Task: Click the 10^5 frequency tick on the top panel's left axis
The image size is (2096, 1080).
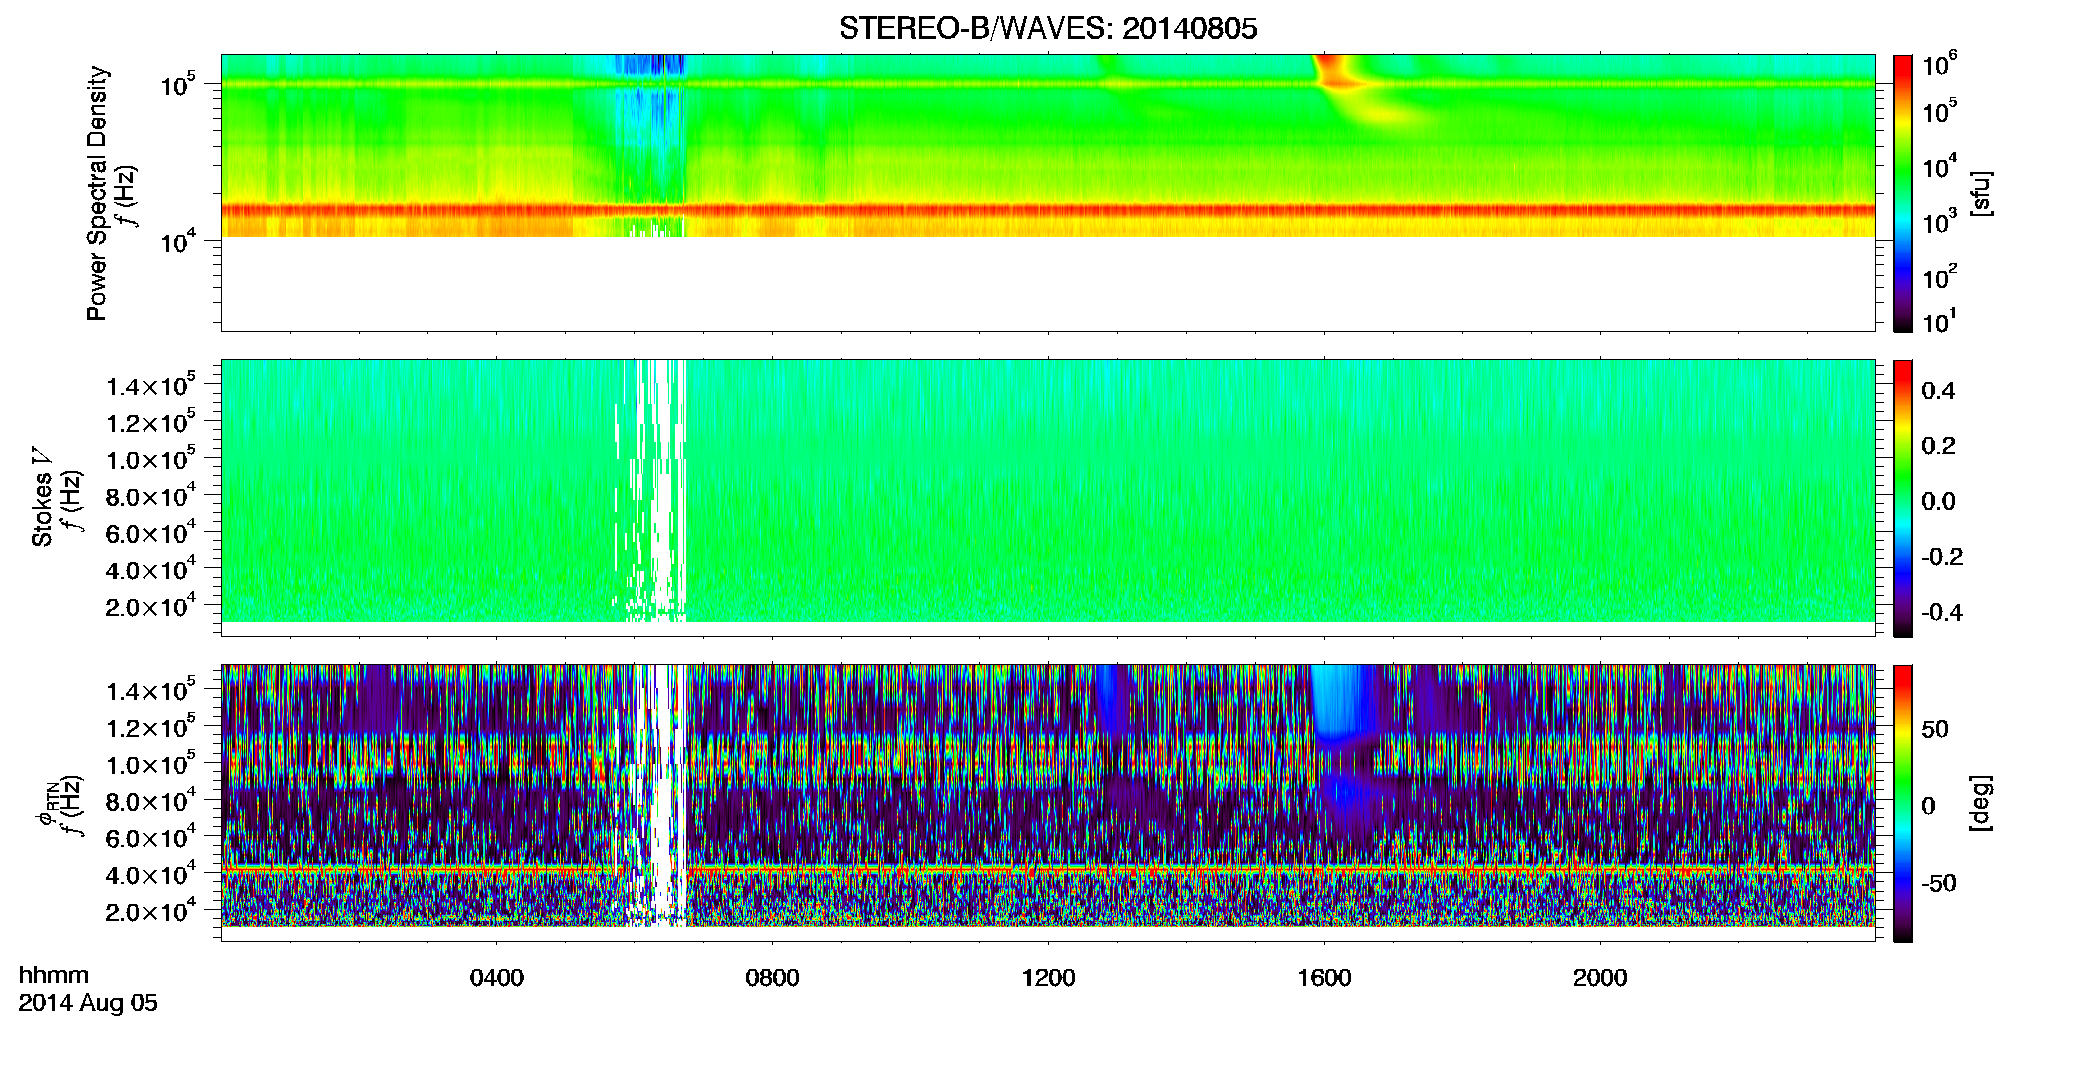Action: pyautogui.click(x=177, y=84)
